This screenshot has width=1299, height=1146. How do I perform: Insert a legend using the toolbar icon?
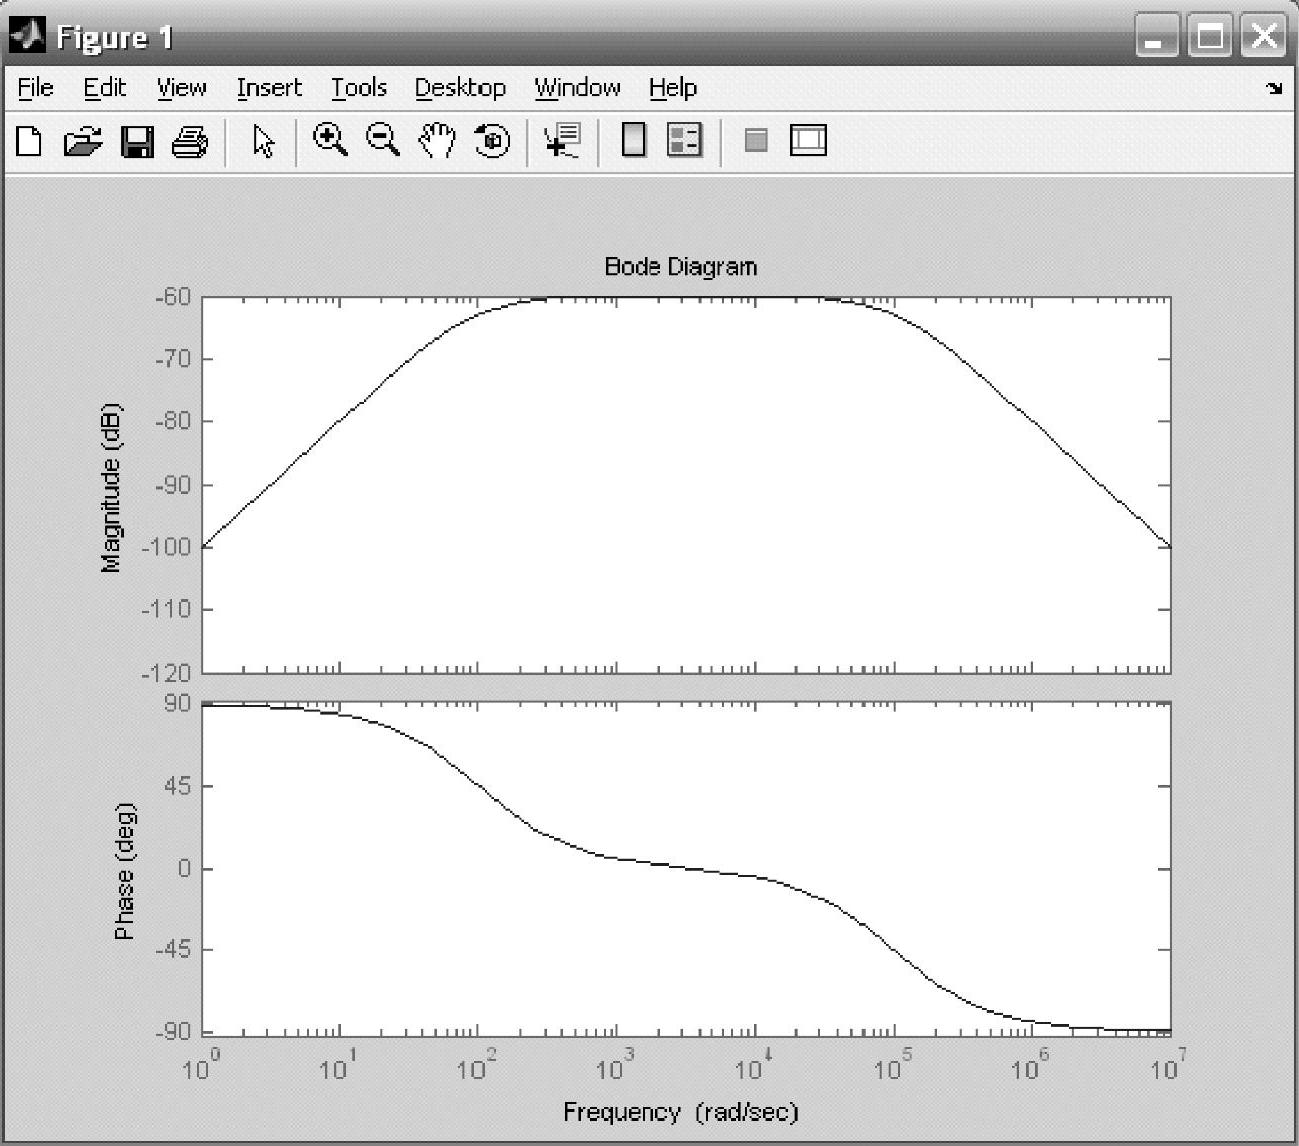(685, 140)
